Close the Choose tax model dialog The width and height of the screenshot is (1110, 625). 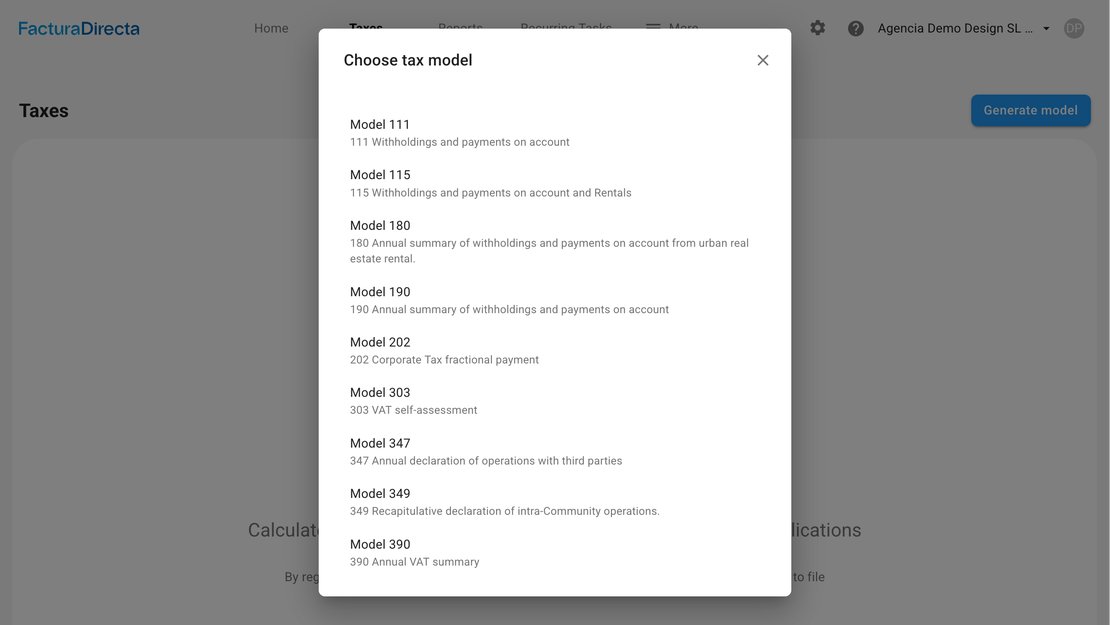pos(763,60)
